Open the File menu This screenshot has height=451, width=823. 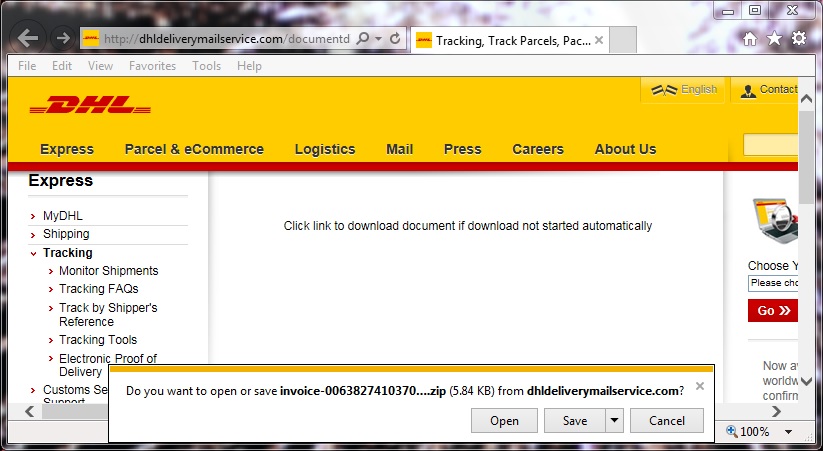pyautogui.click(x=27, y=66)
